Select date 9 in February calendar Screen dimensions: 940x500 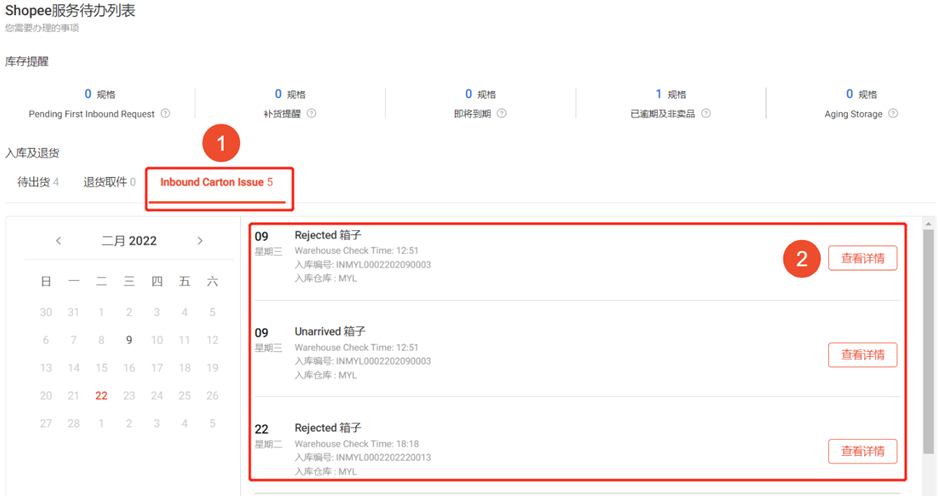(129, 340)
